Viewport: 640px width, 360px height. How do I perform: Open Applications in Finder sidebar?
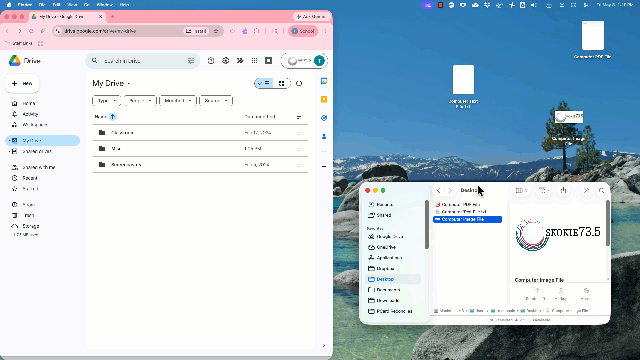pyautogui.click(x=385, y=258)
